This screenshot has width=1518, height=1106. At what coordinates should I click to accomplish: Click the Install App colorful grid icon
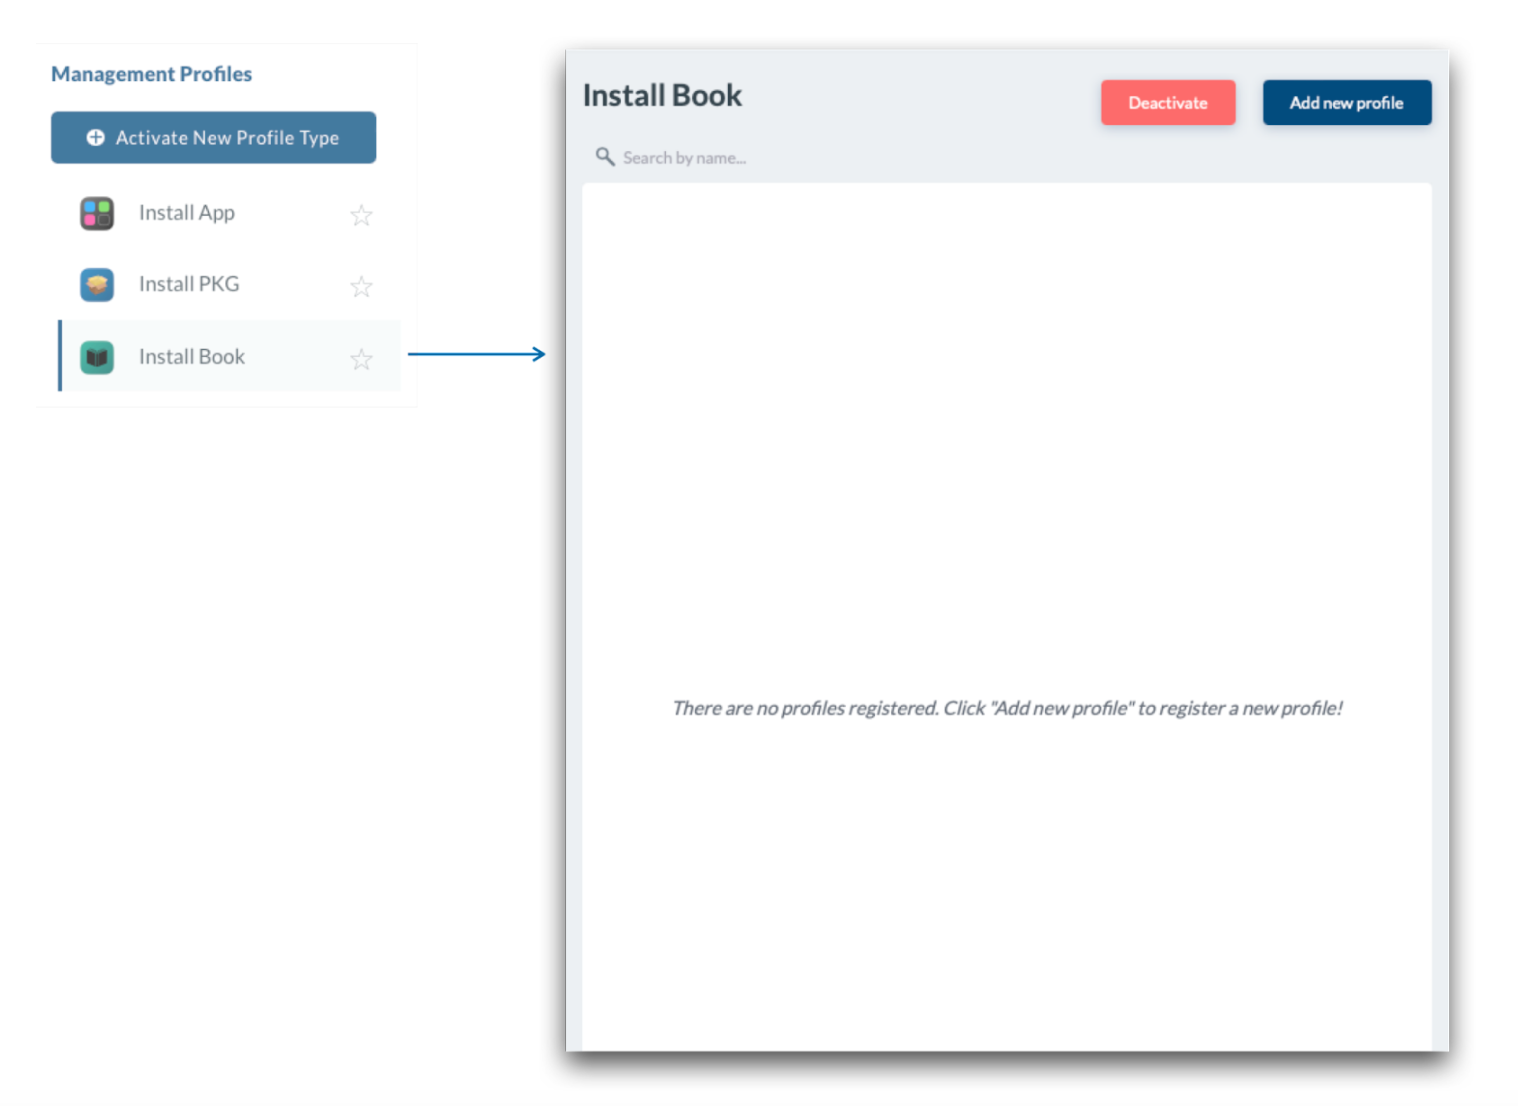97,213
